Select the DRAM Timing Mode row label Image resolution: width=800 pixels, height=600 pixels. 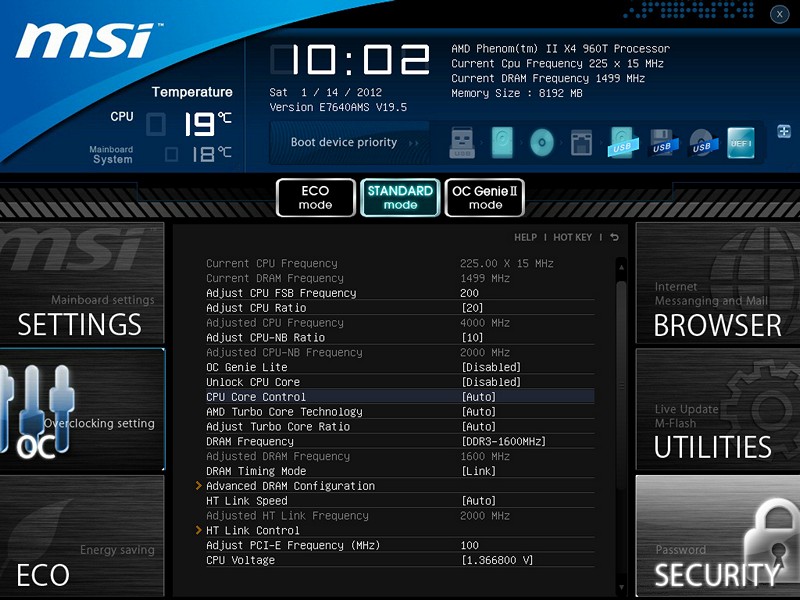[256, 470]
